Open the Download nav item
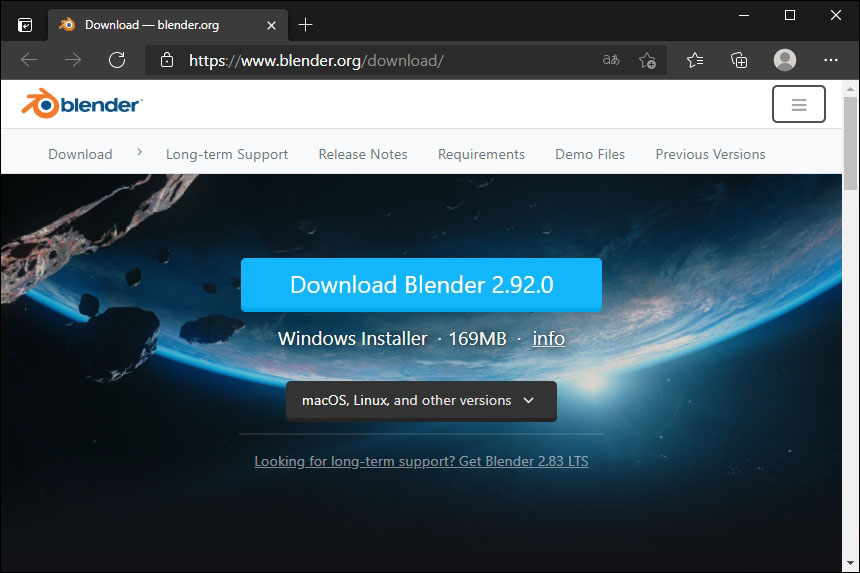The image size is (860, 573). pyautogui.click(x=80, y=154)
